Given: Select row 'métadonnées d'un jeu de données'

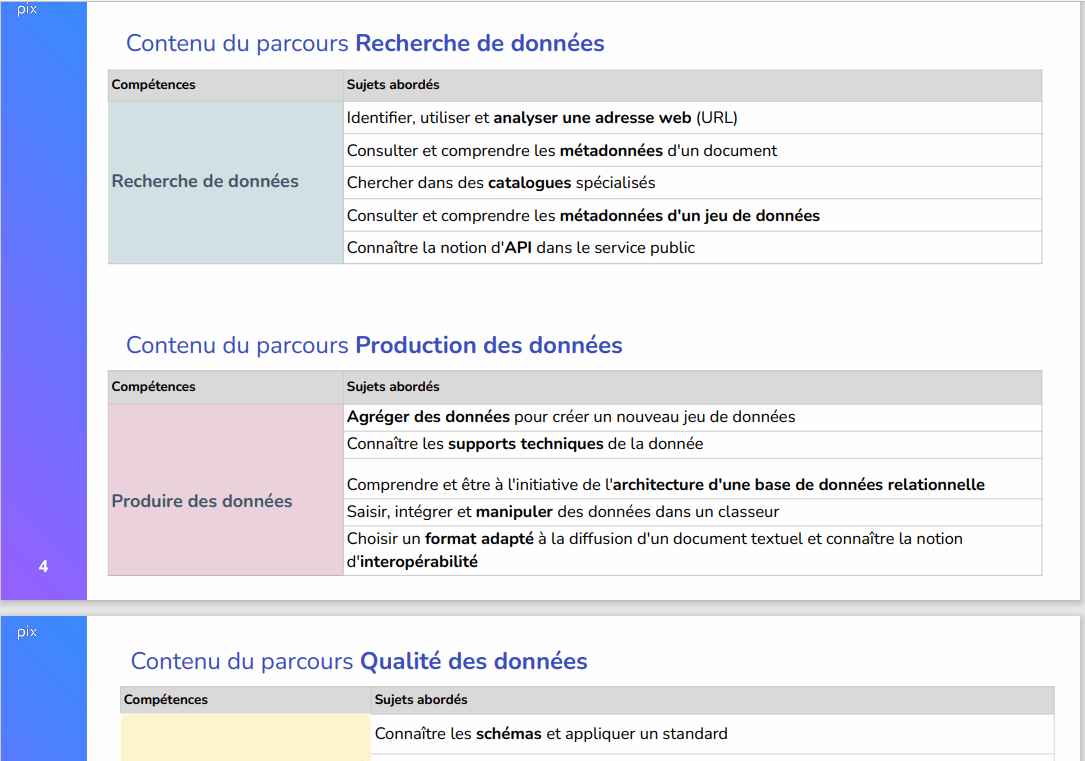Looking at the screenshot, I should pyautogui.click(x=693, y=215).
